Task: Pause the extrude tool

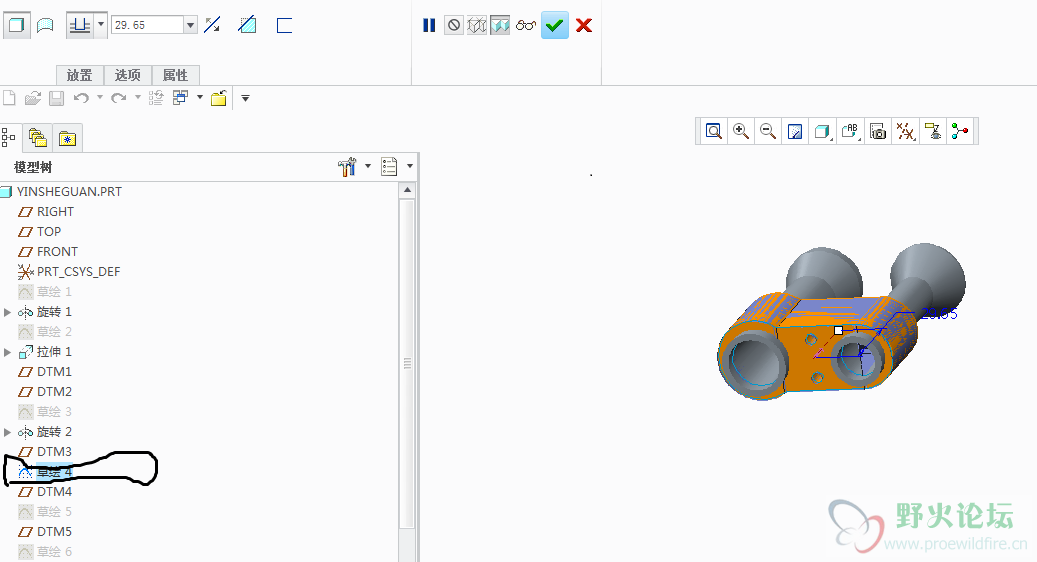Action: coord(429,26)
